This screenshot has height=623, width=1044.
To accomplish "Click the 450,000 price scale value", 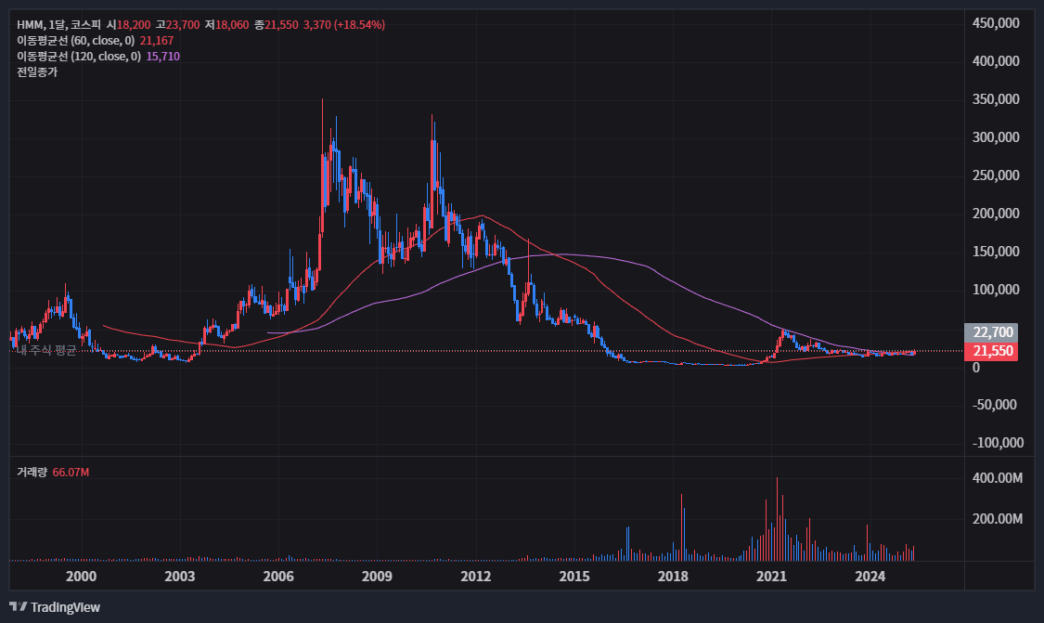I will (x=995, y=23).
